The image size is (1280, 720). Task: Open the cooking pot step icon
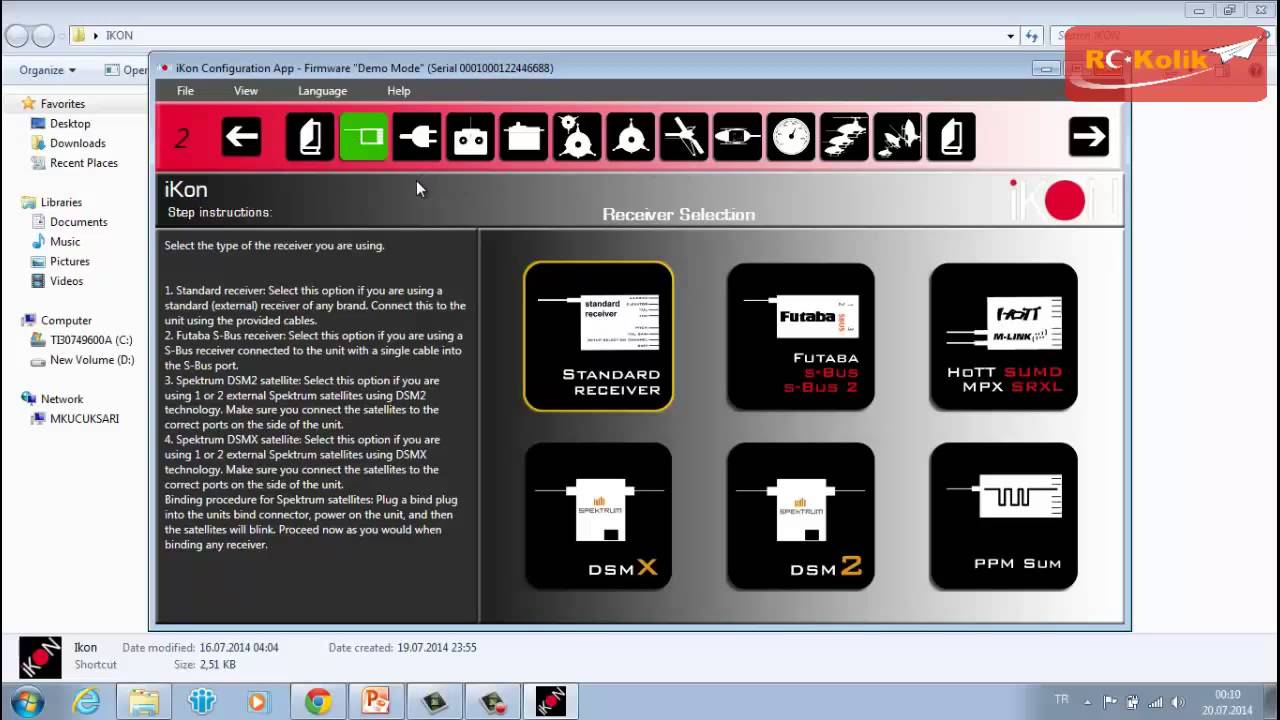[x=524, y=137]
